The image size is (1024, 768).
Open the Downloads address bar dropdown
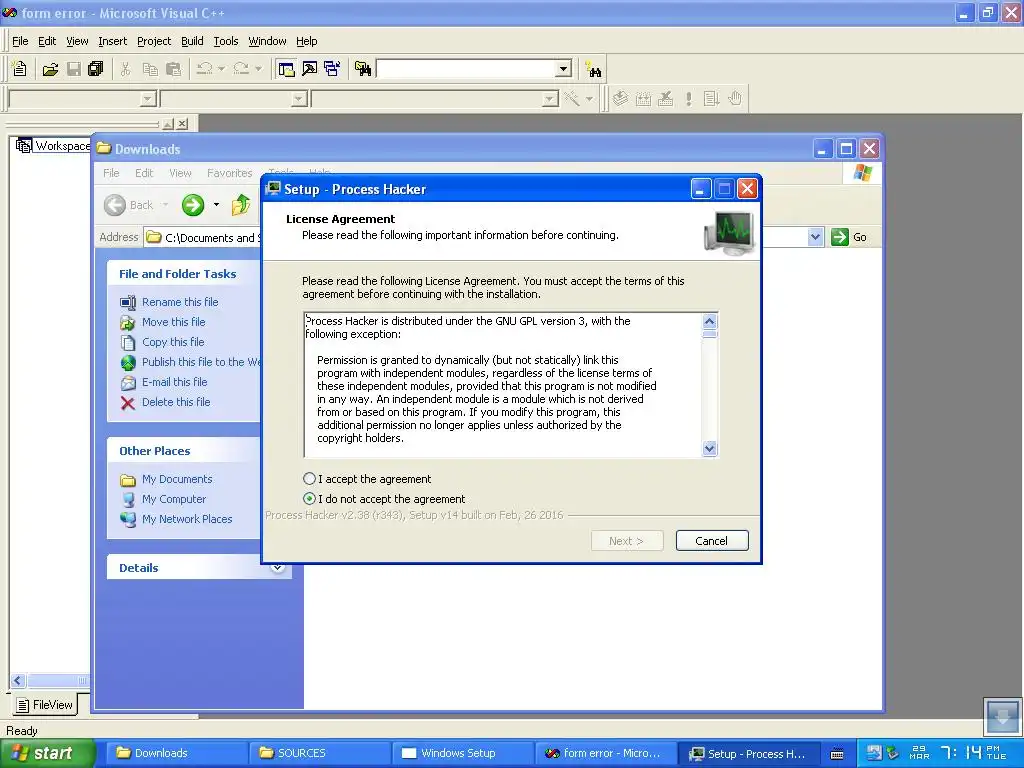pyautogui.click(x=815, y=237)
